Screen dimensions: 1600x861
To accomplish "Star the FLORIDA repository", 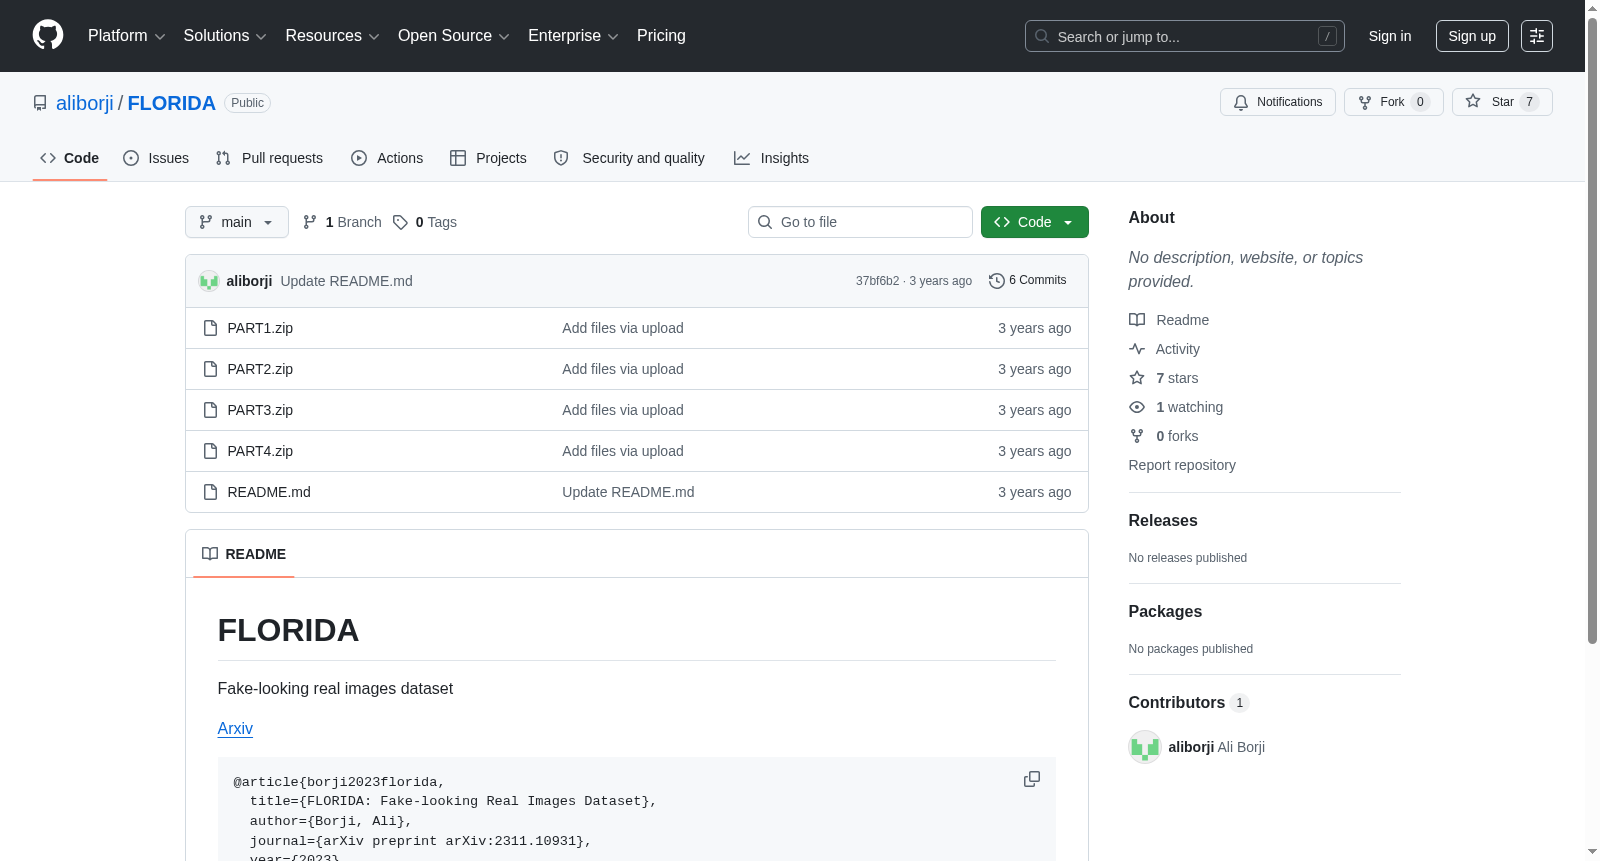I will click(1502, 102).
